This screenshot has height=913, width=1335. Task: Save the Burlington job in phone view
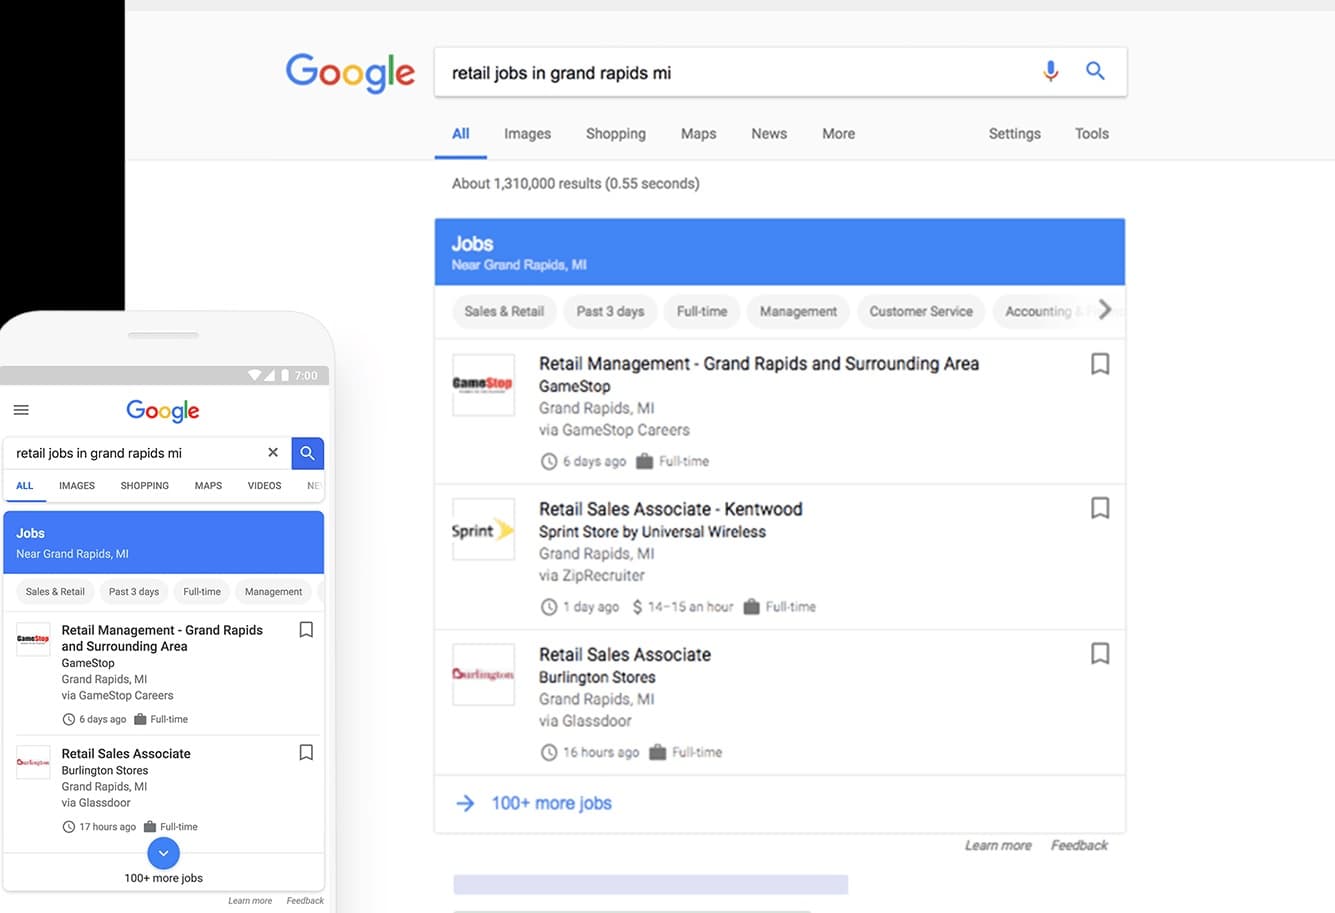pyautogui.click(x=306, y=752)
